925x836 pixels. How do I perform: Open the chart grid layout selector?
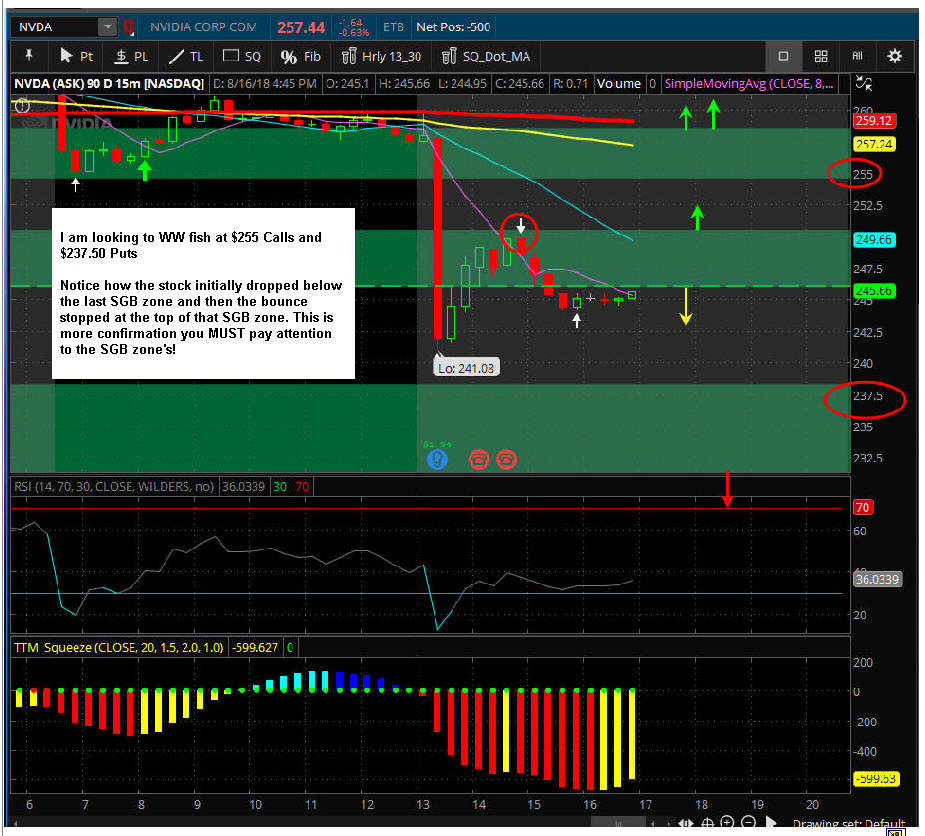tap(820, 56)
